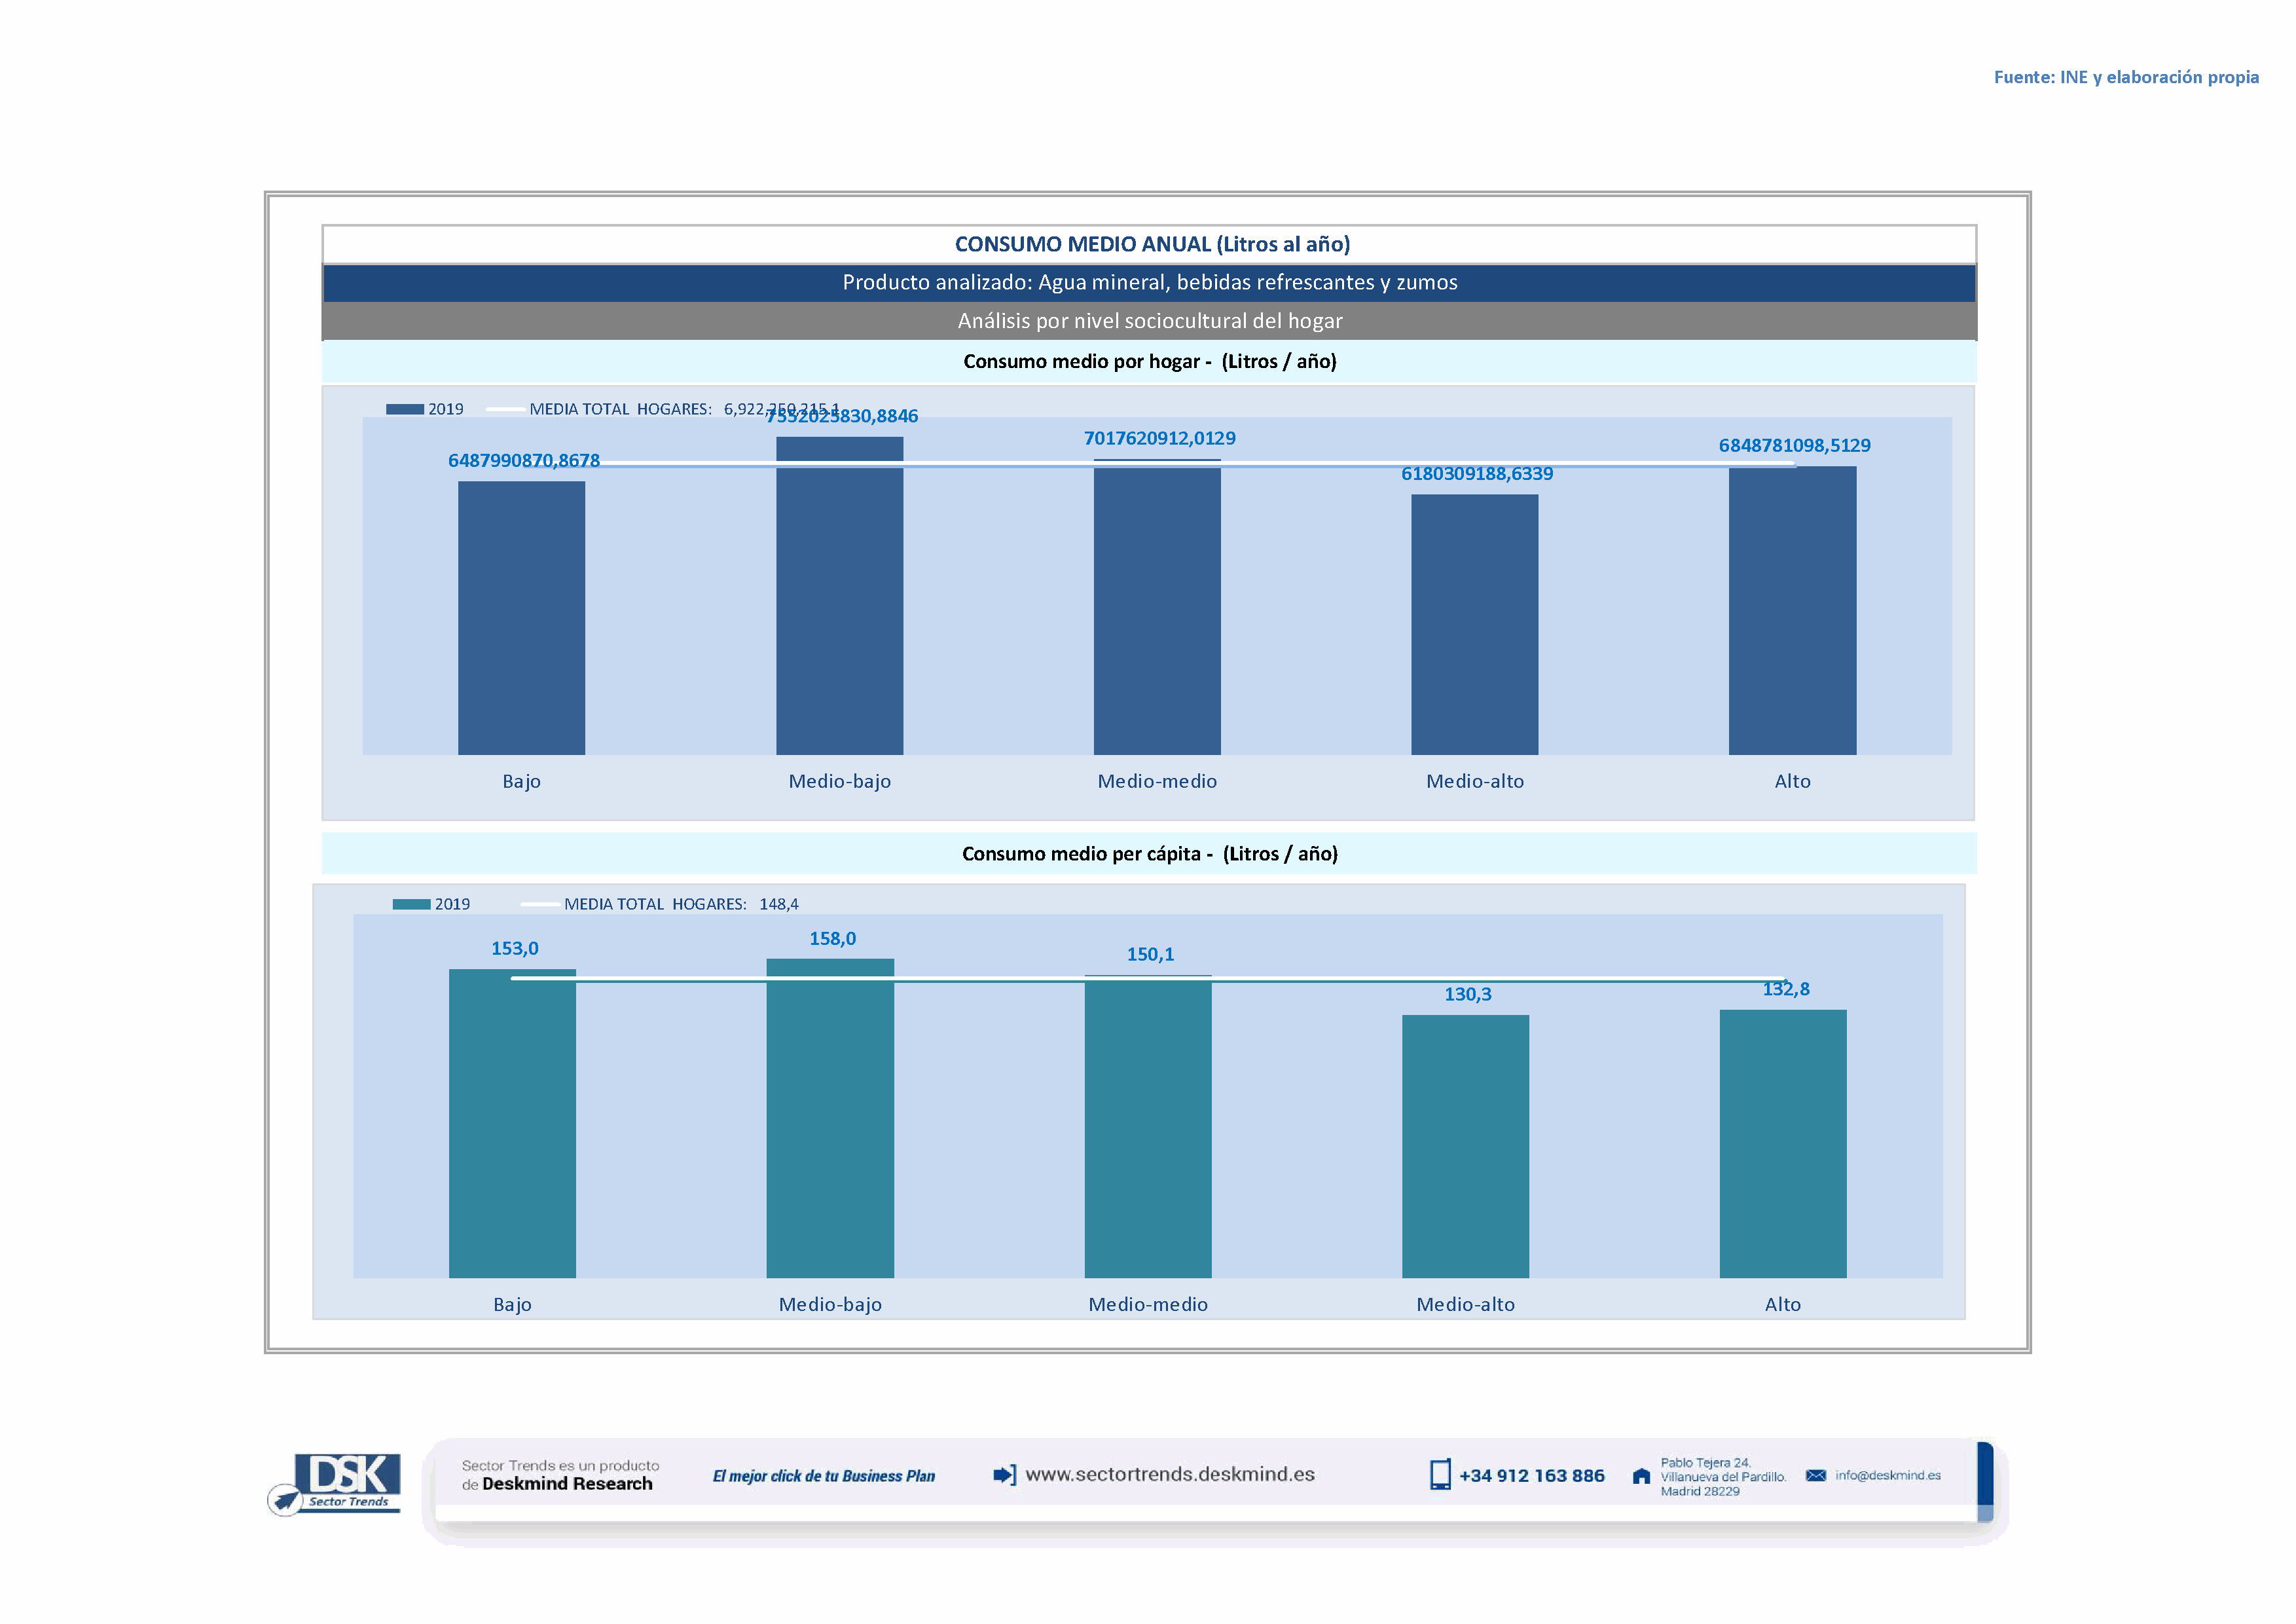Click the mobile phone icon in footer

[1440, 1475]
